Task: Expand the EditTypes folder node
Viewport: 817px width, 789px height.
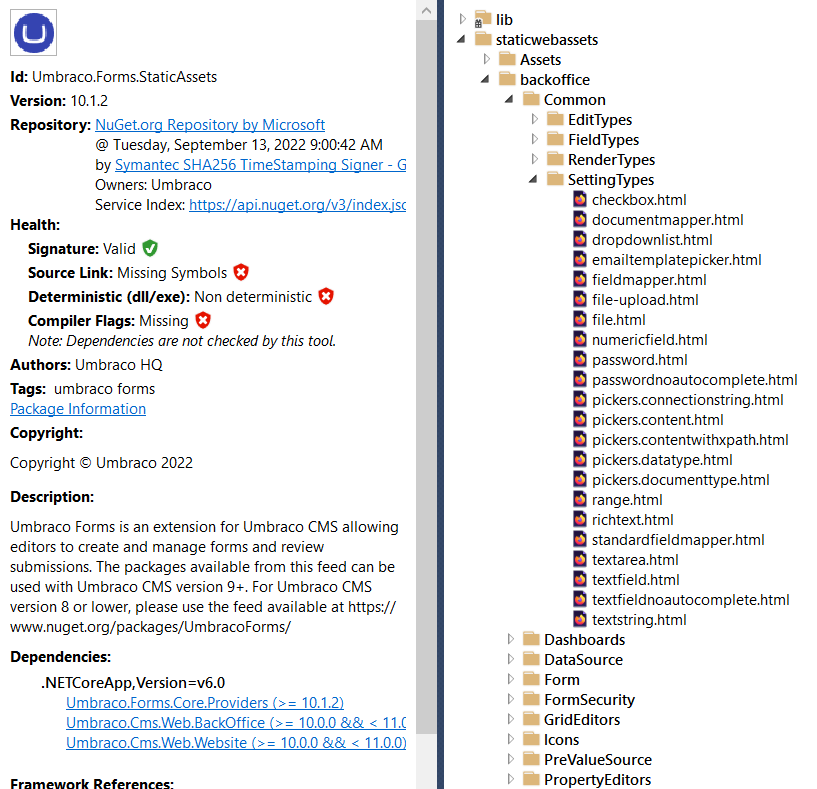Action: click(x=534, y=119)
